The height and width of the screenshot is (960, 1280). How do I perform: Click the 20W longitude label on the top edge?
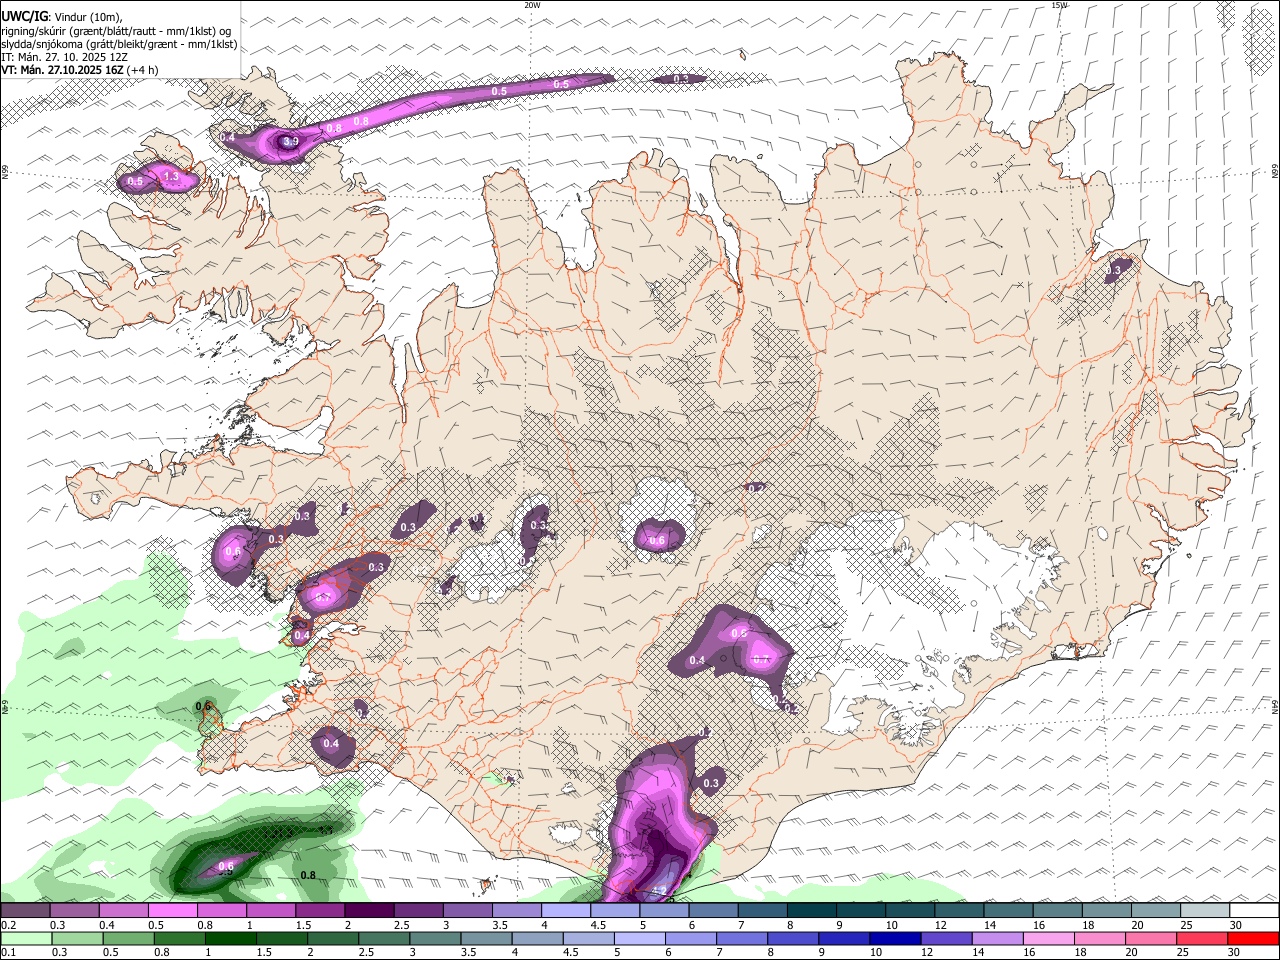(x=532, y=5)
